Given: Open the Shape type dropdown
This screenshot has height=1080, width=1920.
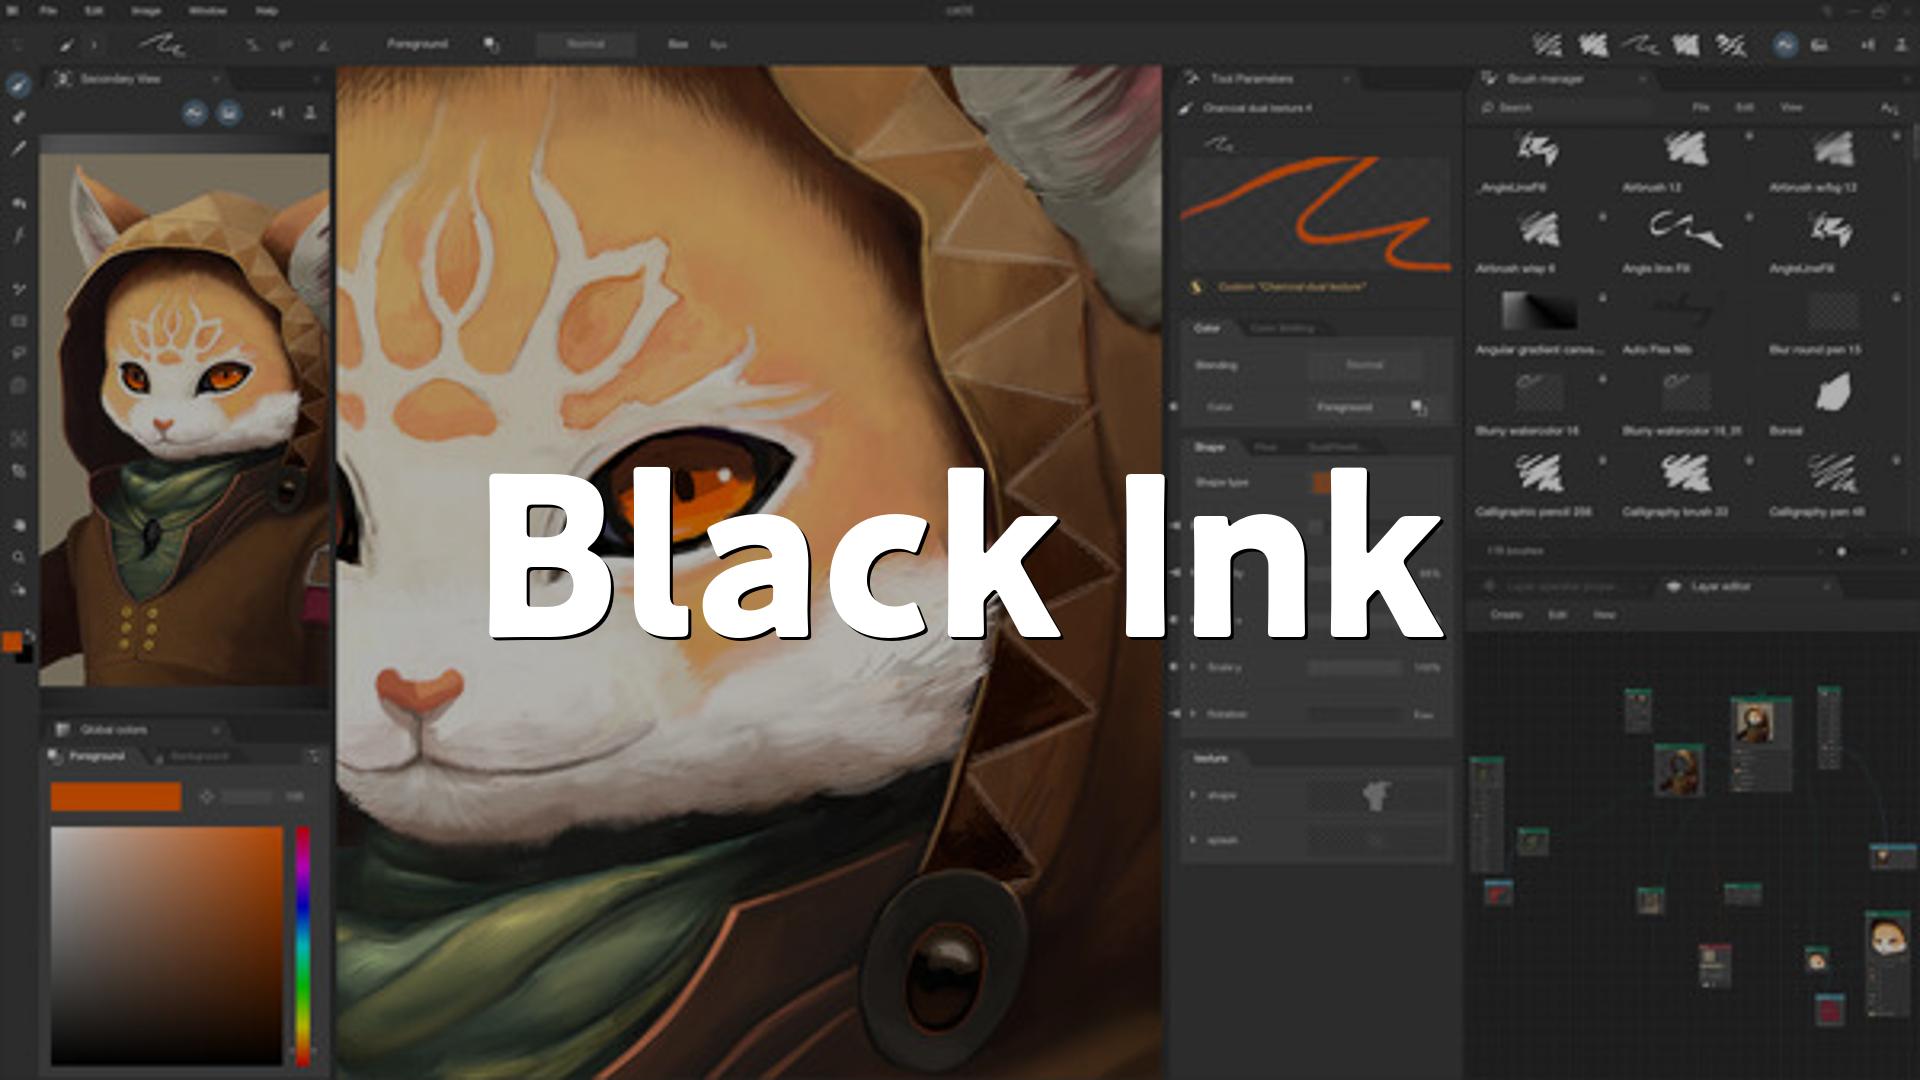Looking at the screenshot, I should [x=1322, y=482].
